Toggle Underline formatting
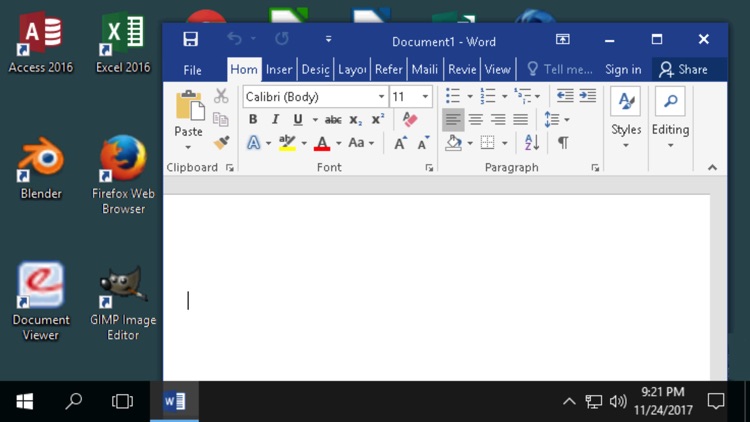 click(x=298, y=119)
